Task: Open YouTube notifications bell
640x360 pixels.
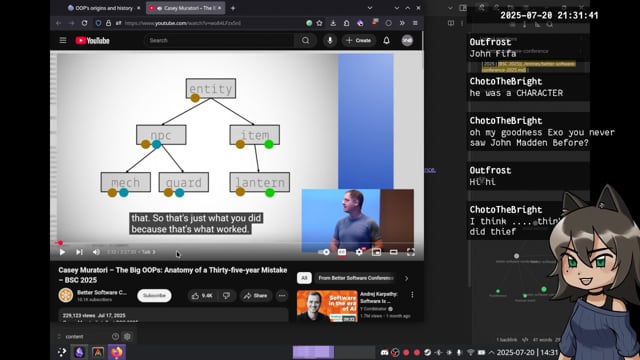Action: click(x=386, y=40)
